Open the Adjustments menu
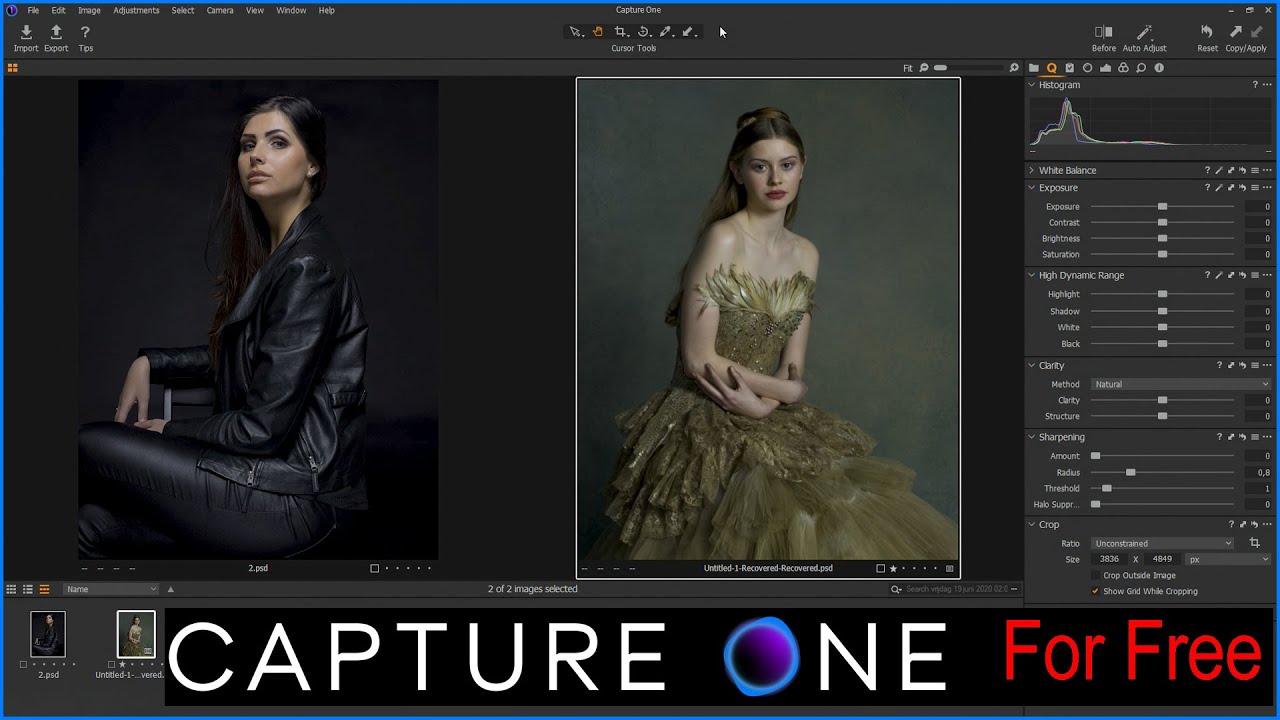The height and width of the screenshot is (720, 1280). pyautogui.click(x=136, y=10)
